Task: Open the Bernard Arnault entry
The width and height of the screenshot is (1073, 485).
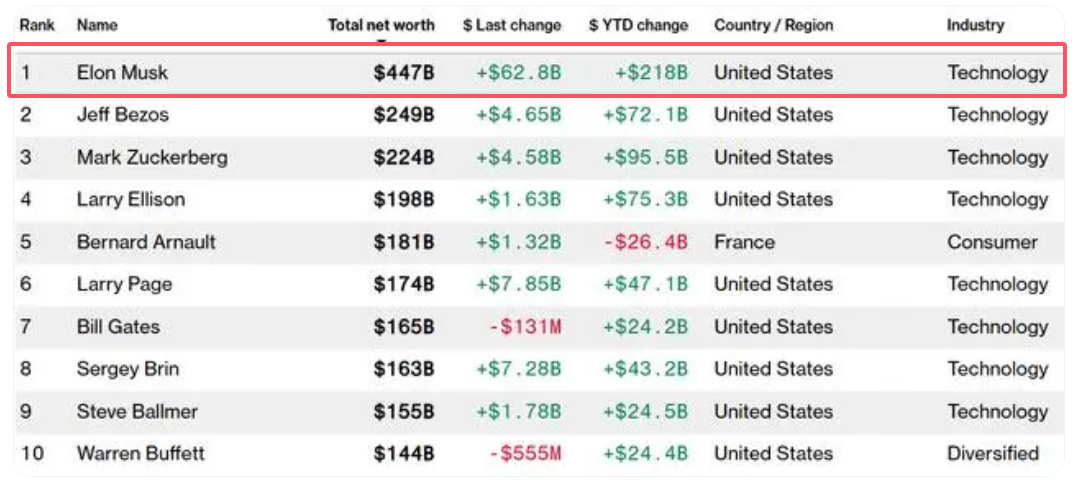Action: [146, 242]
